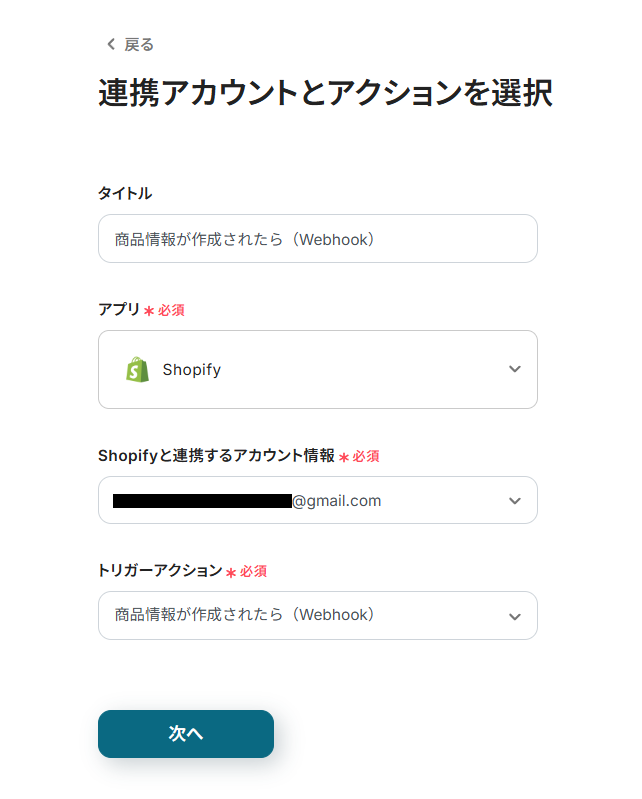Click the タイトル field label

[x=125, y=193]
